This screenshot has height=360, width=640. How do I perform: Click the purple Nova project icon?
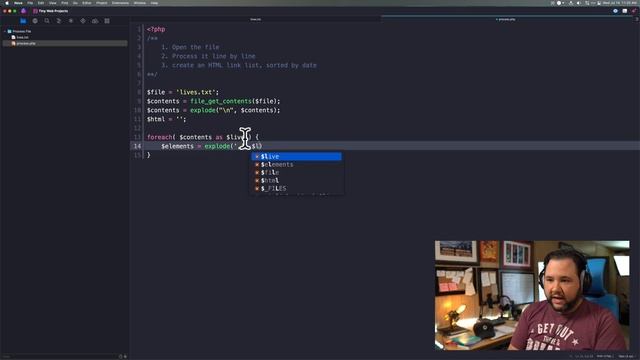24,11
